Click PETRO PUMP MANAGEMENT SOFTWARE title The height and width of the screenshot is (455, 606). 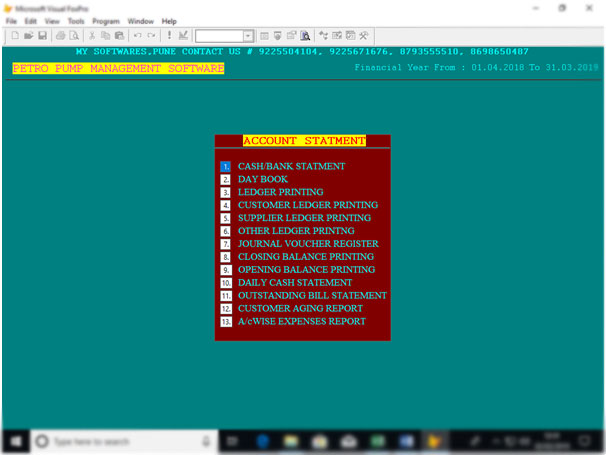click(118, 68)
